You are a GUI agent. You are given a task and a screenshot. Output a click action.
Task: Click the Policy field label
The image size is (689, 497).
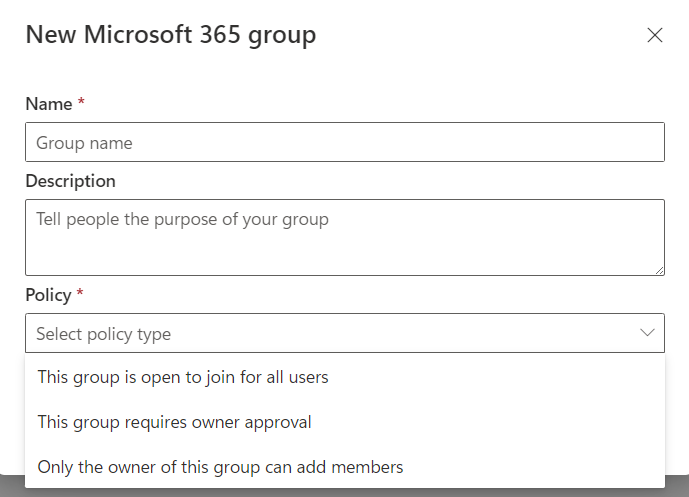(x=48, y=295)
